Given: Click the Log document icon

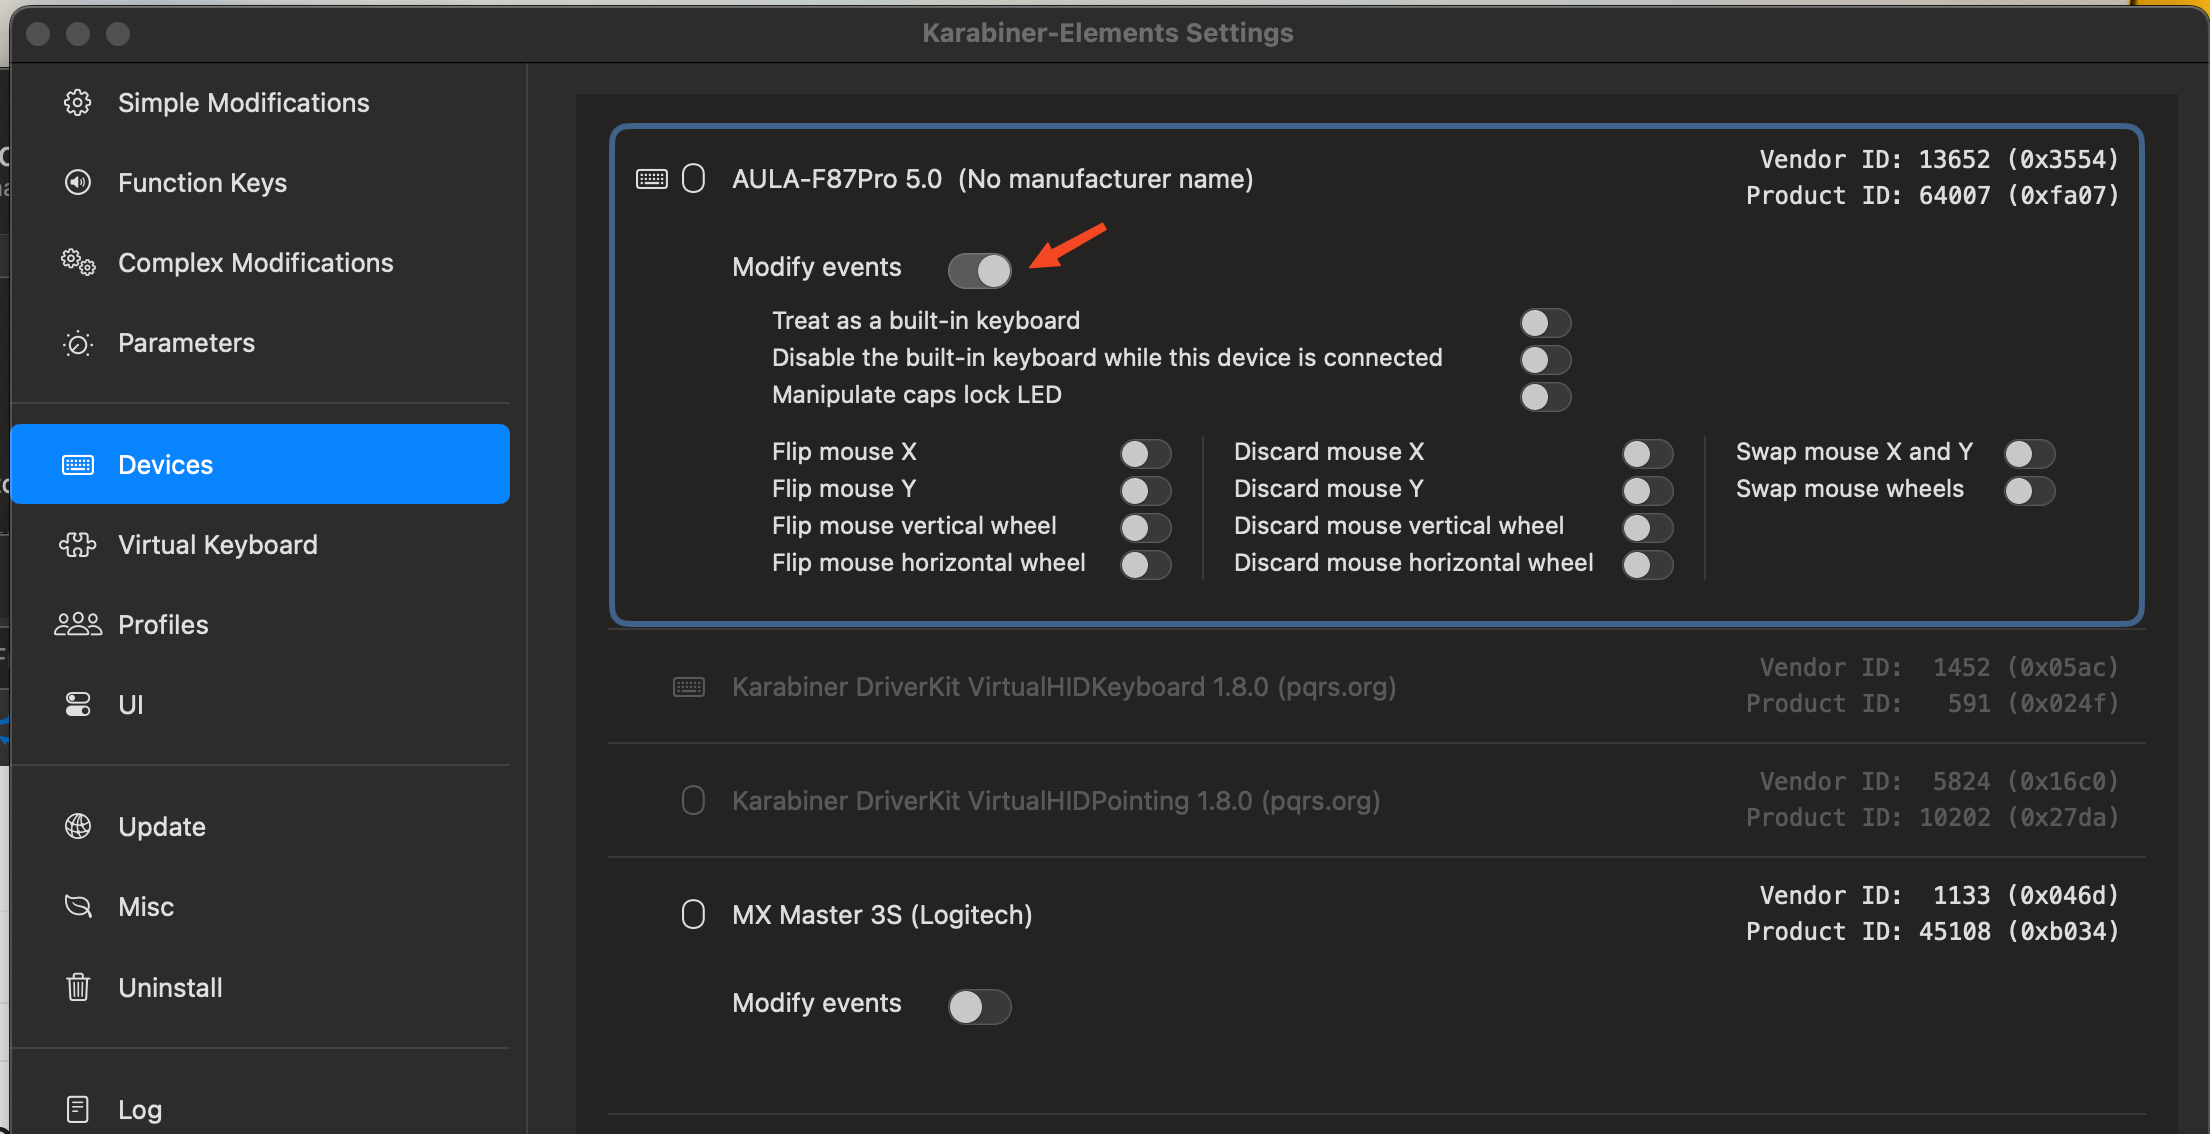Looking at the screenshot, I should pos(78,1109).
